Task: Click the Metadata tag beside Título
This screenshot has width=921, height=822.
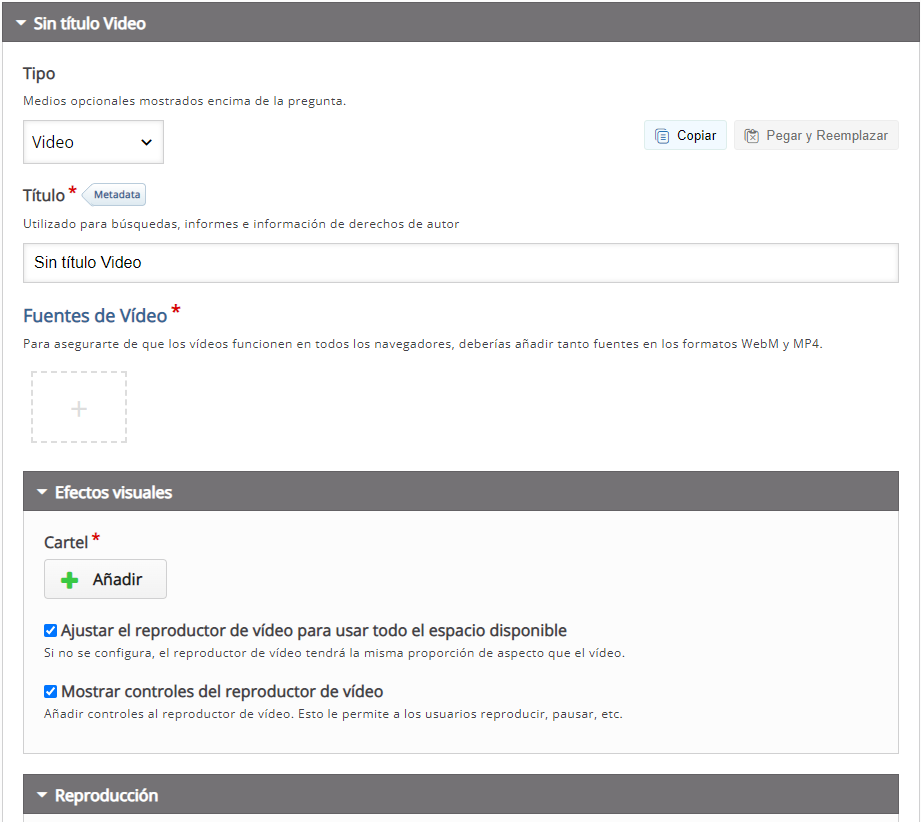Action: 114,194
